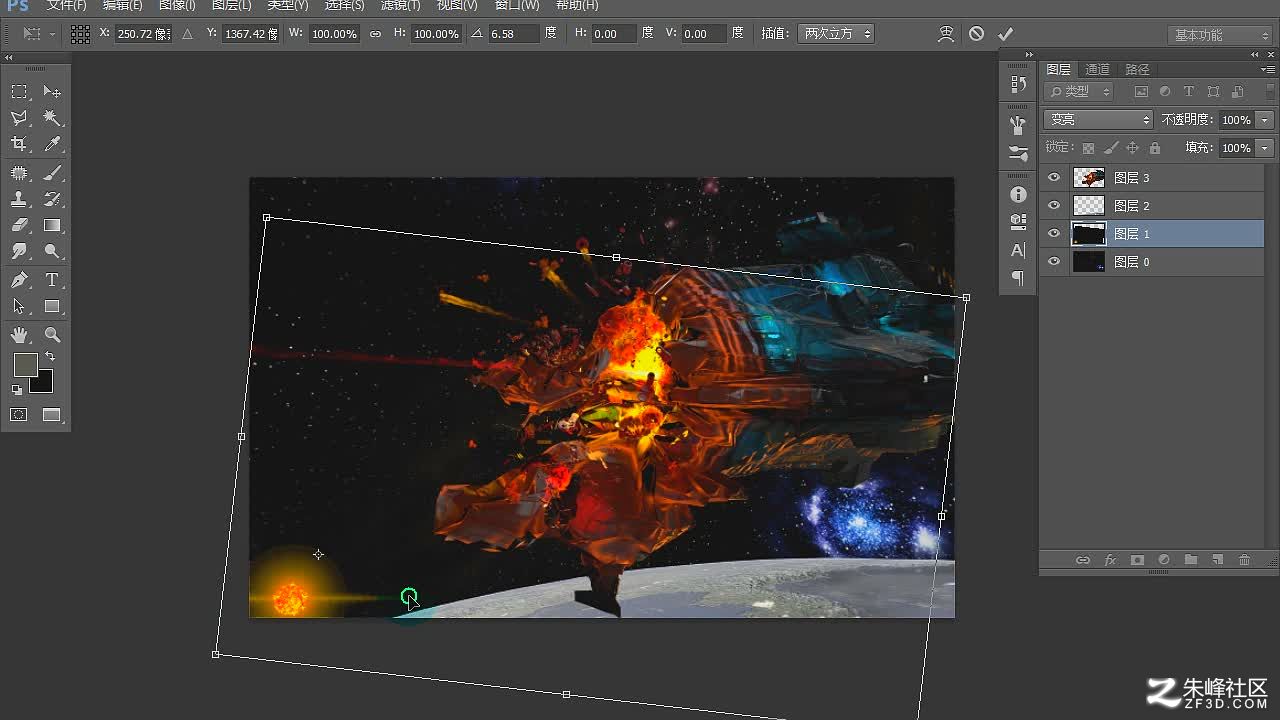This screenshot has width=1280, height=720.
Task: Select the Eyedropper tool
Action: 52,145
